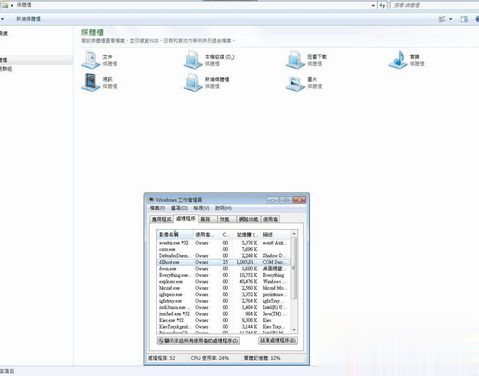Open the 說明(H) menu in Task Manager
Screen dimensions: 479x376
[223, 208]
